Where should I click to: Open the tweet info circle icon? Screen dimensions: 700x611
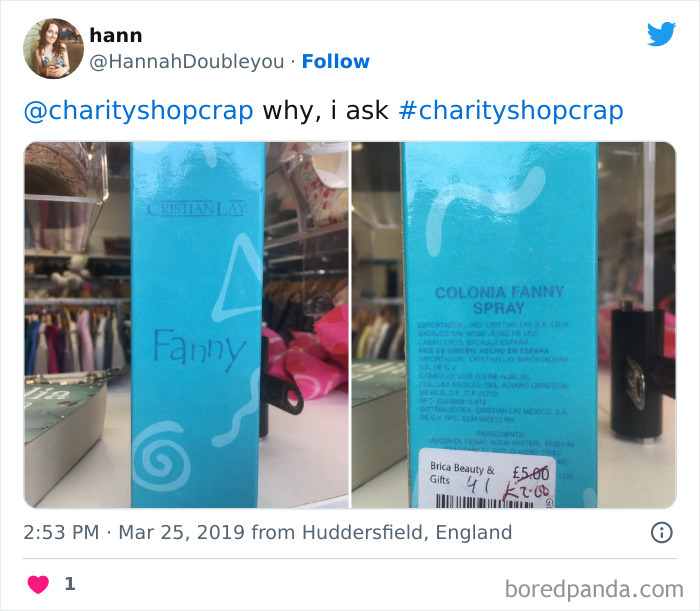(662, 532)
